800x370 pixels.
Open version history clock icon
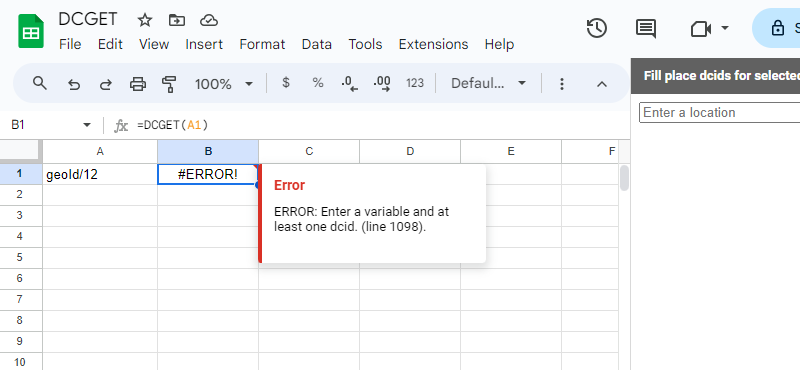click(x=596, y=28)
